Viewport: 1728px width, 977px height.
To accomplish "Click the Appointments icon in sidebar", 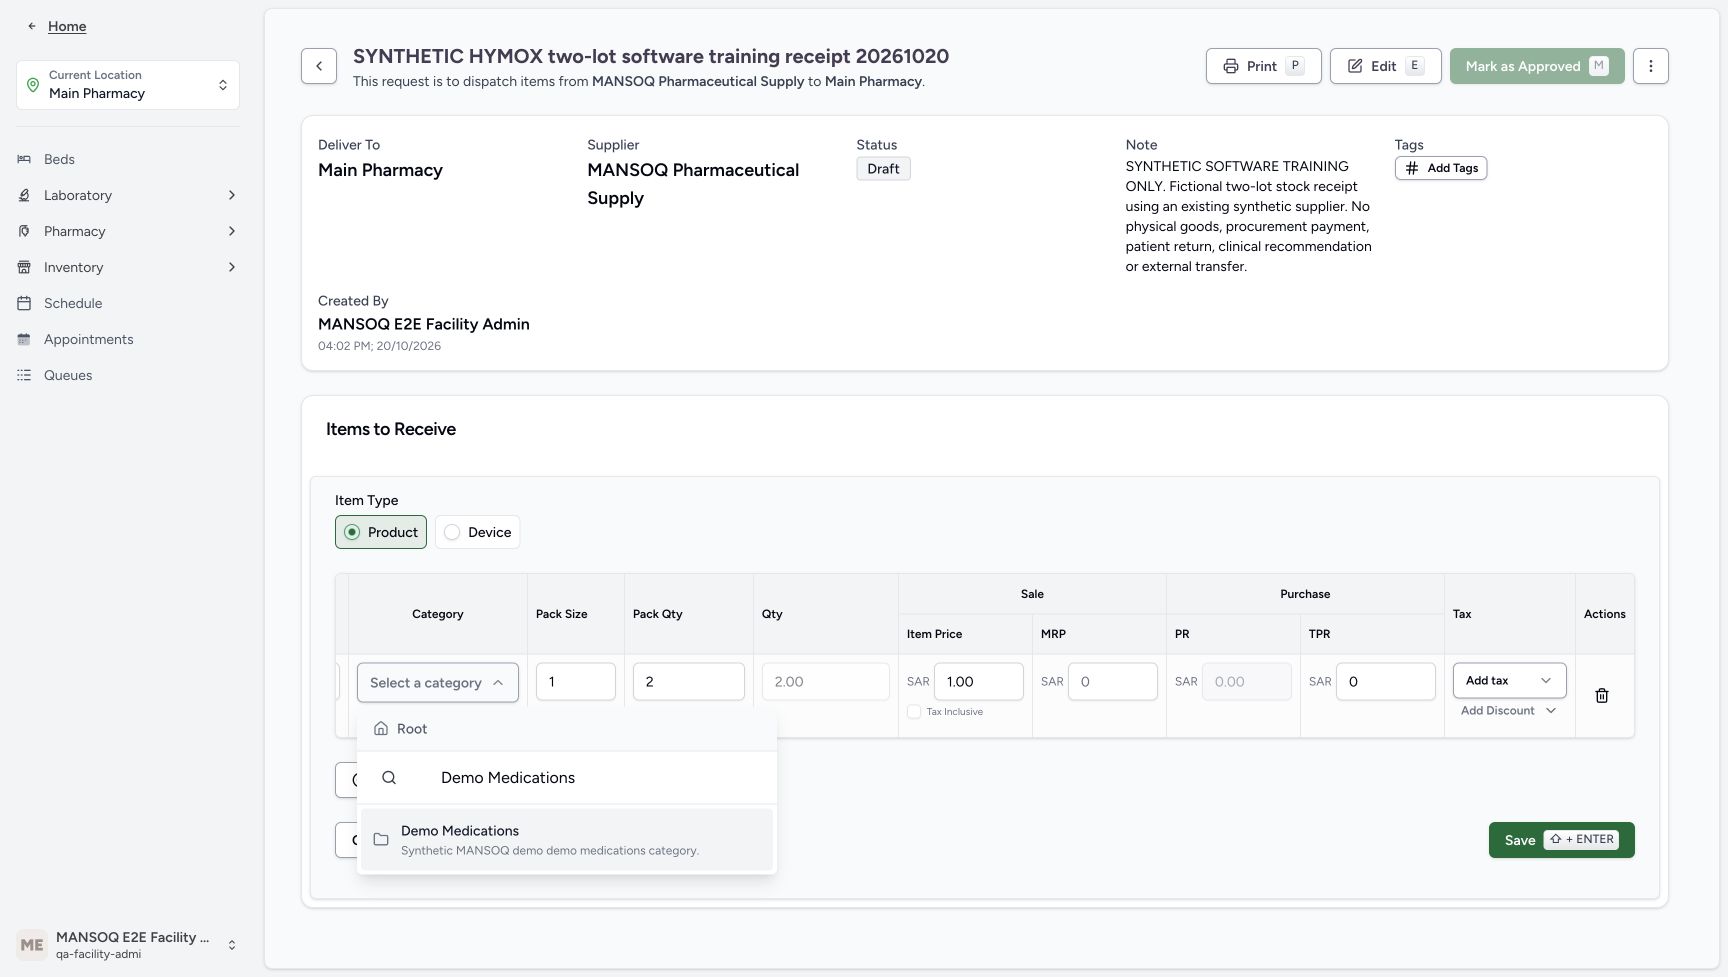I will coord(24,339).
